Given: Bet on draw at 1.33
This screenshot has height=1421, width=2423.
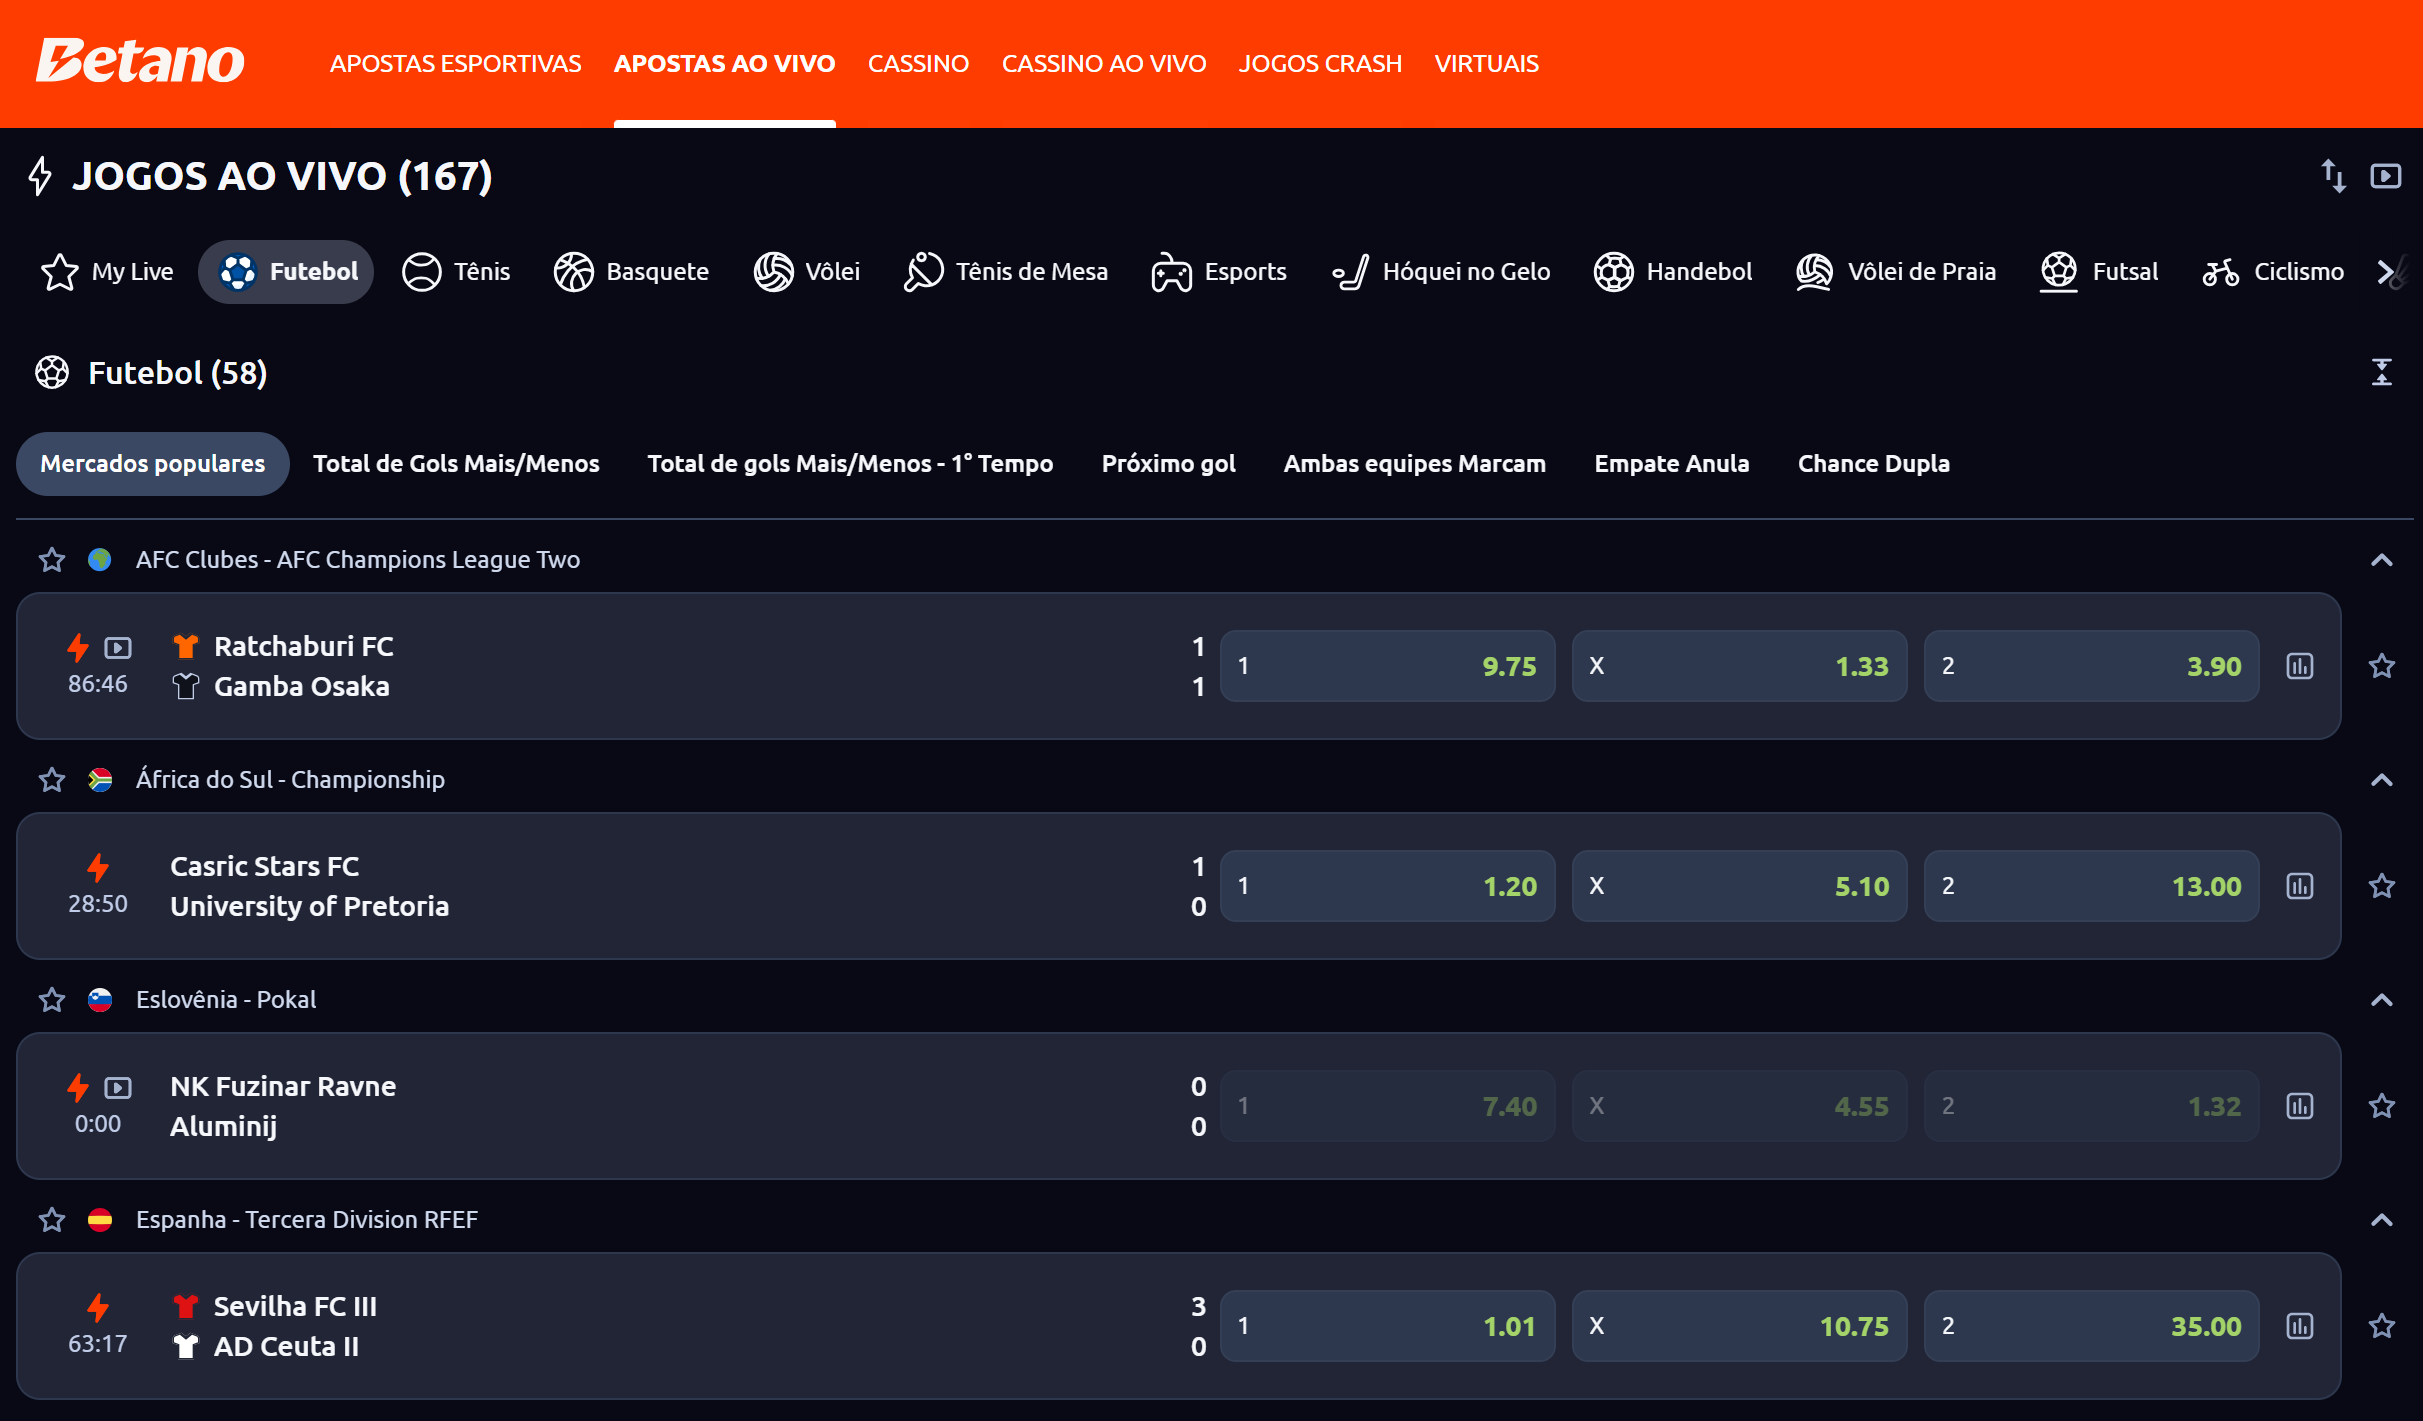Looking at the screenshot, I should tap(1739, 666).
